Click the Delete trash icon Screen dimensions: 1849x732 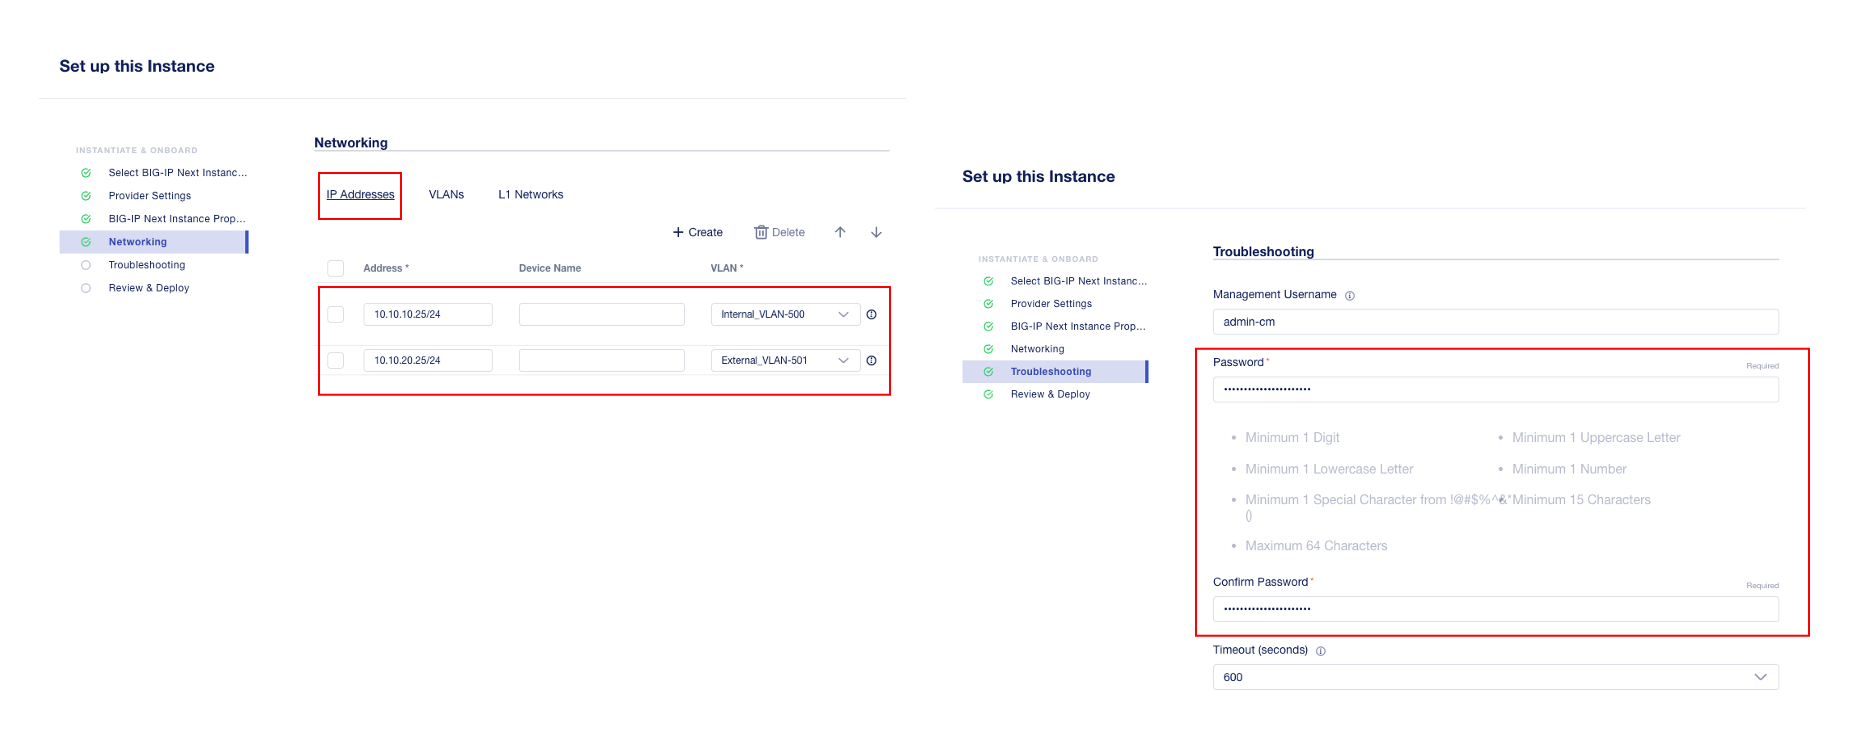point(761,232)
